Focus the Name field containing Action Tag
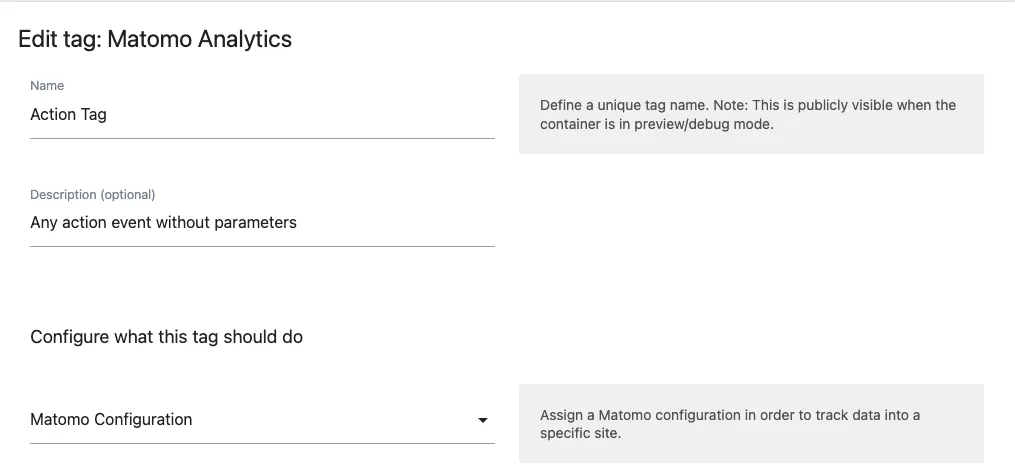This screenshot has height=473, width=1015. (262, 115)
